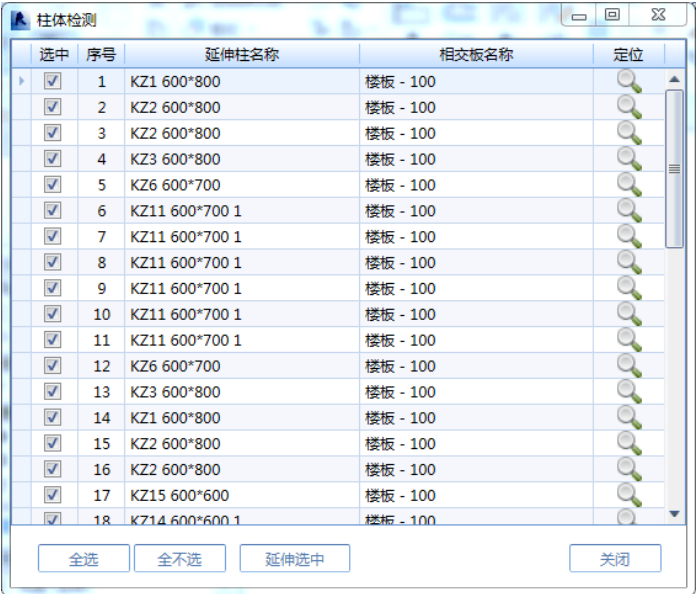Toggle the checkbox for row 15
696x594 pixels.
pyautogui.click(x=52, y=443)
